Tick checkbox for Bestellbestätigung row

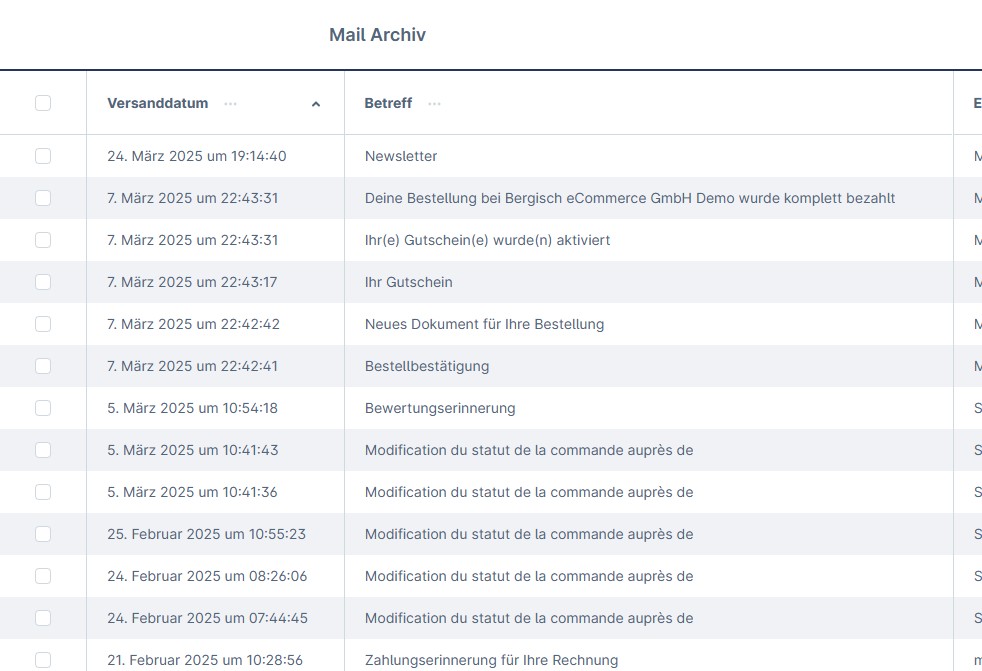pyautogui.click(x=43, y=366)
